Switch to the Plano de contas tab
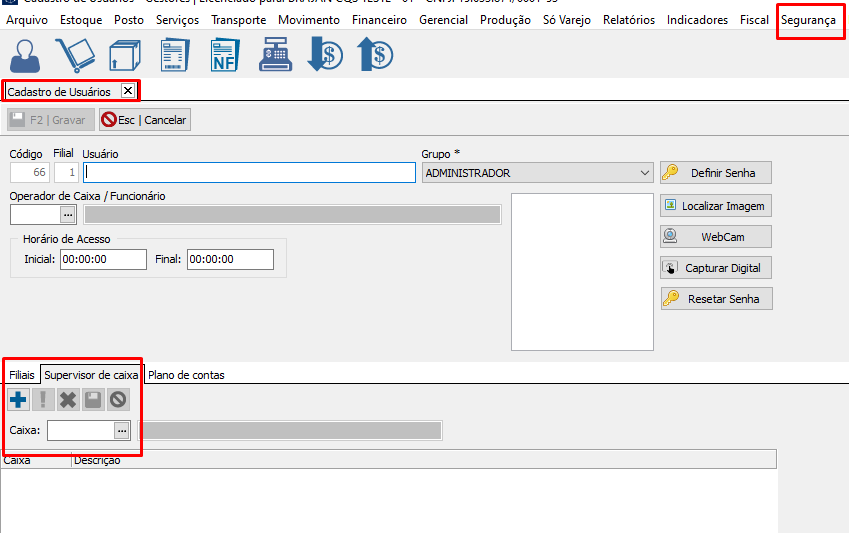The width and height of the screenshot is (849, 533). tap(186, 375)
